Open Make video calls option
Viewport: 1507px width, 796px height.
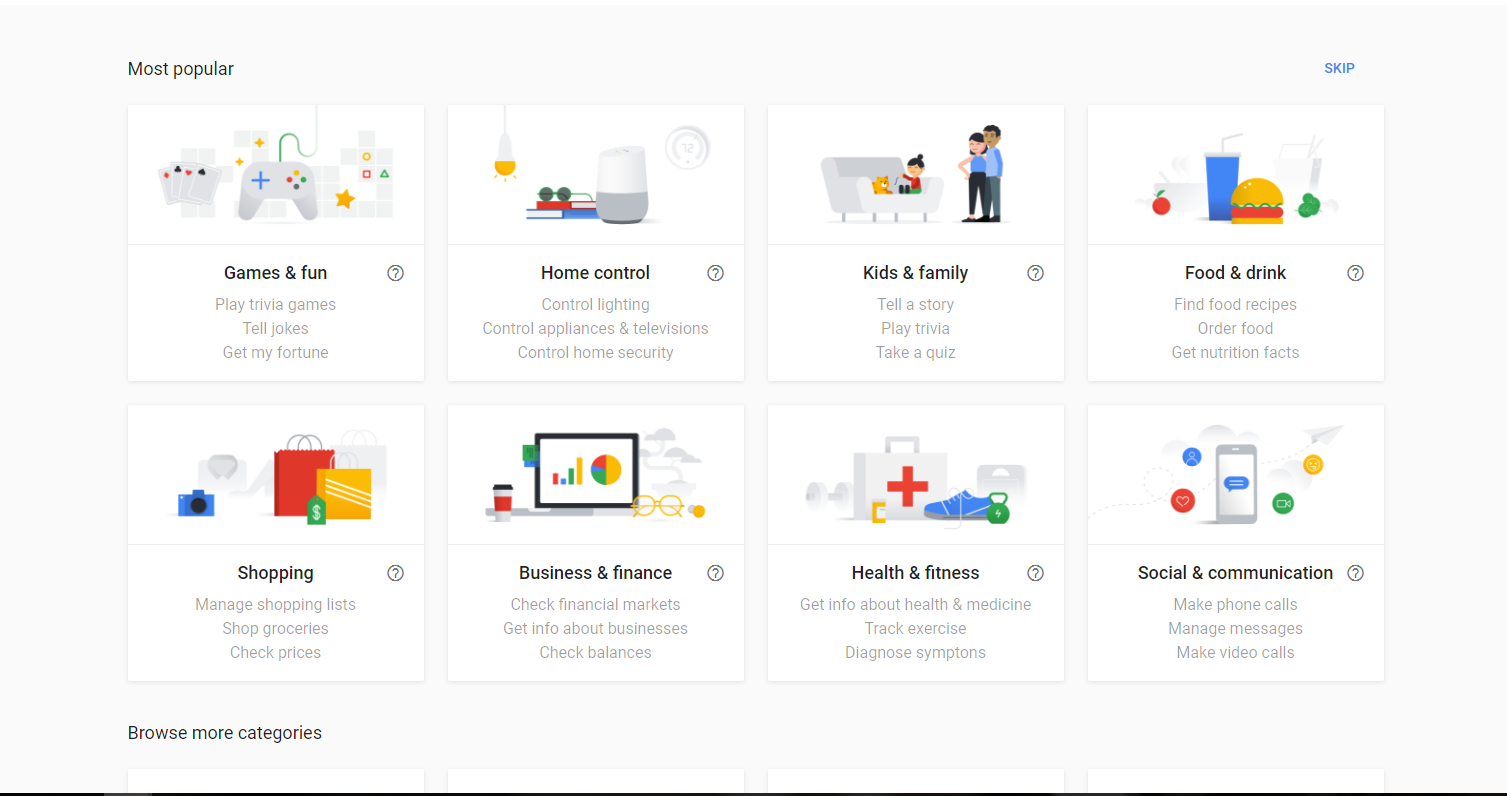[1235, 652]
